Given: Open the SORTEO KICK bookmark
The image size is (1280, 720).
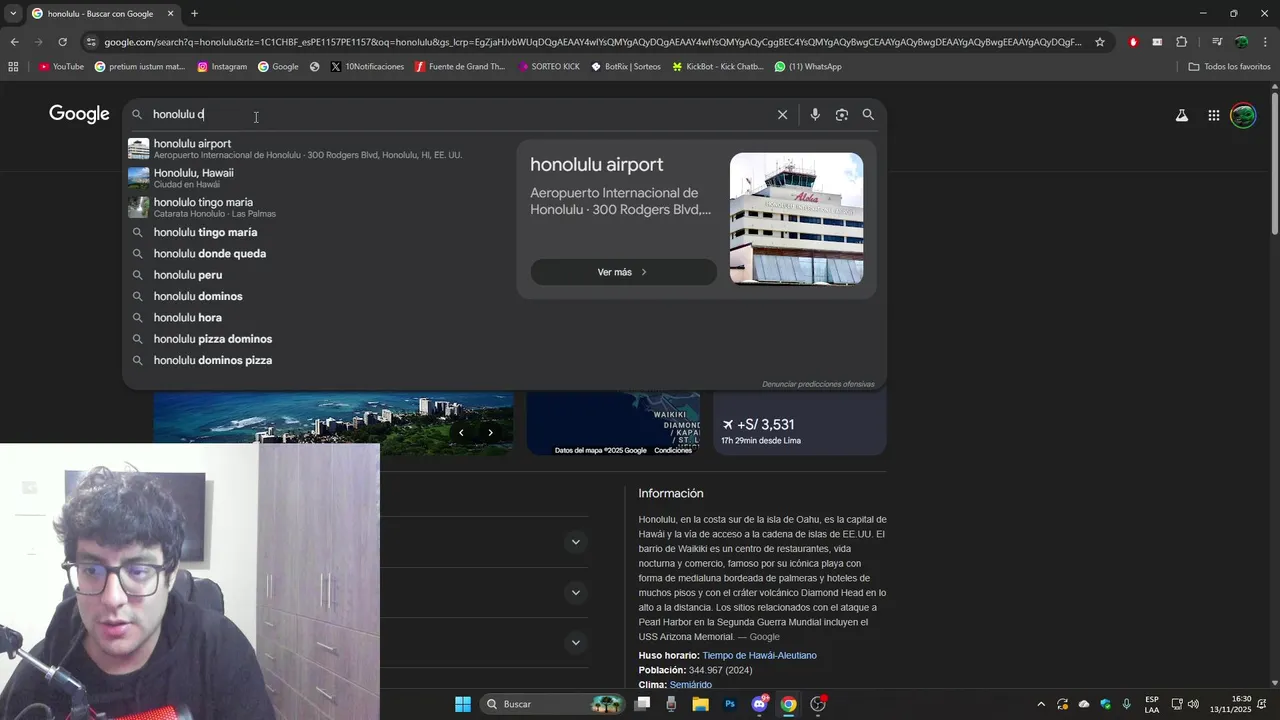Looking at the screenshot, I should pyautogui.click(x=549, y=67).
